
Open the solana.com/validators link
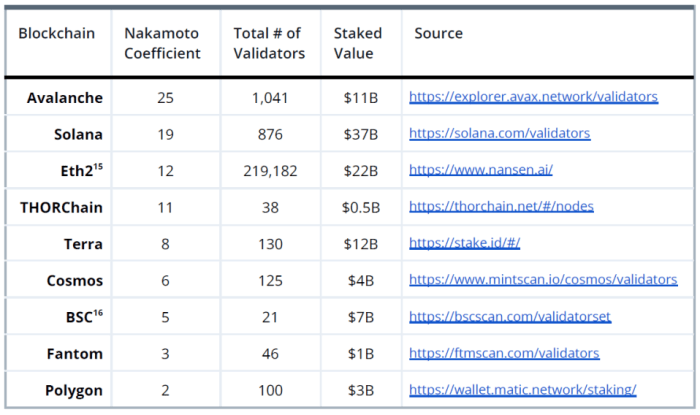(x=500, y=133)
